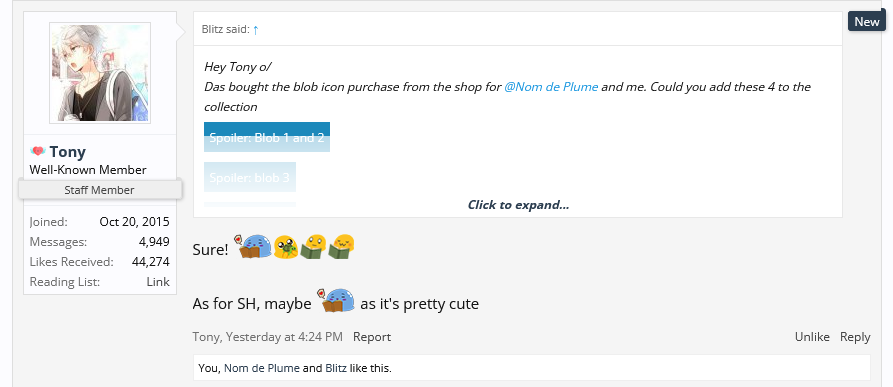The width and height of the screenshot is (893, 387).
Task: Expand the 'Spoiler: Blob 1 and 2' section
Action: point(267,137)
